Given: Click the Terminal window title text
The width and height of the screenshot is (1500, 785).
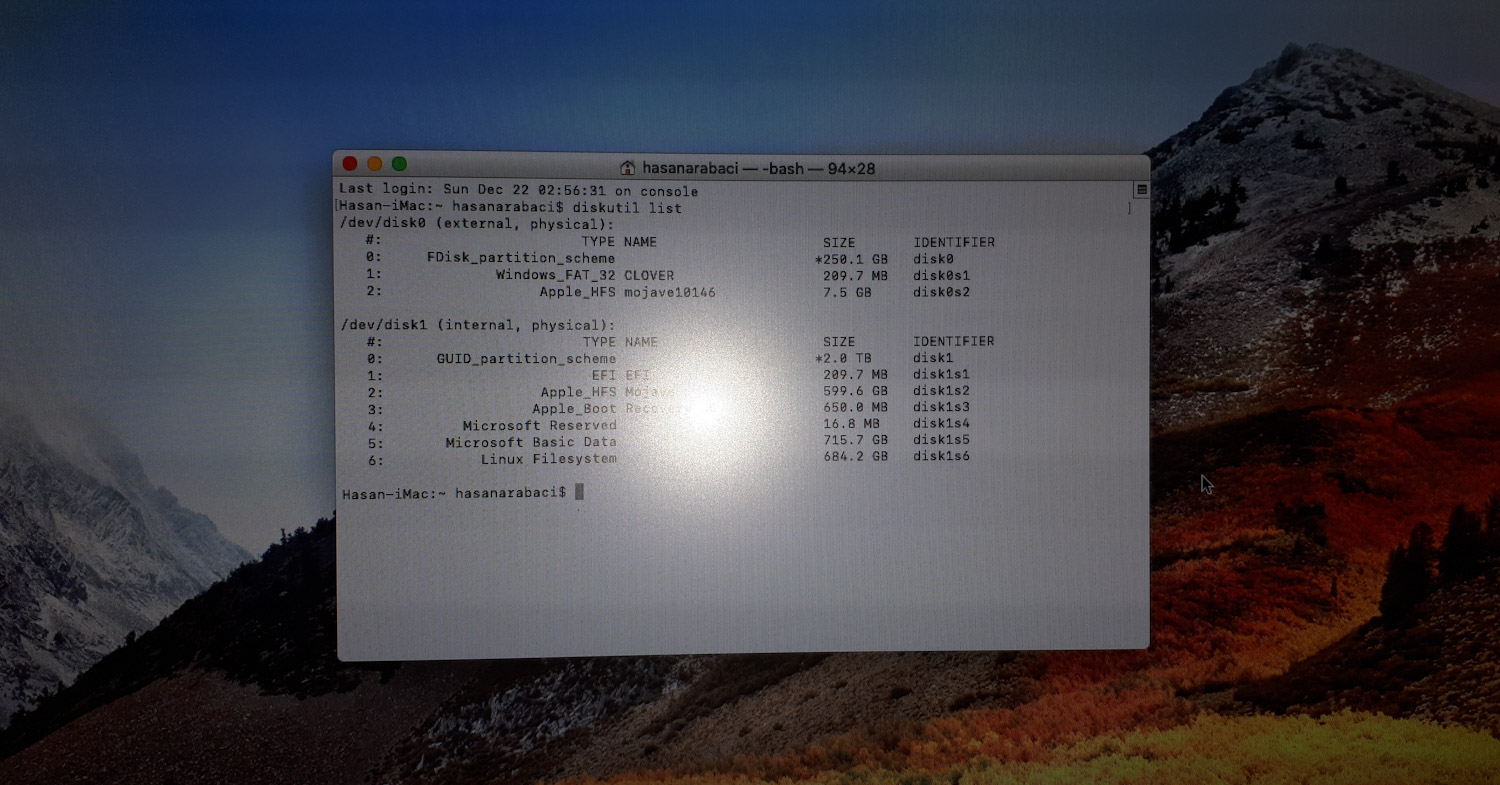Looking at the screenshot, I should click(758, 168).
